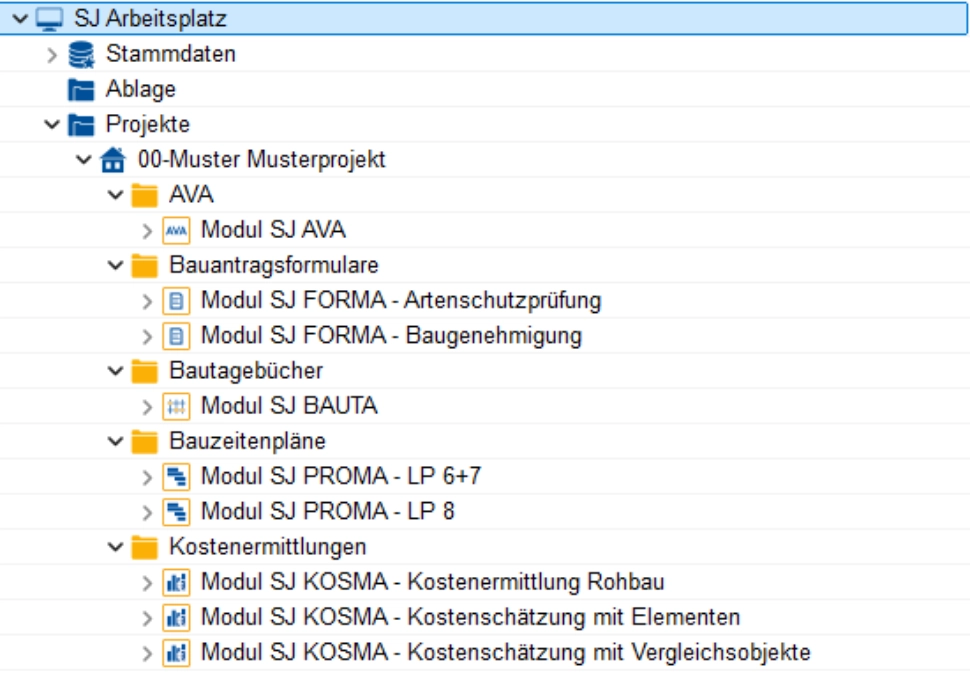Expand Modul SJ FORMA - Baugenehmigung
The image size is (970, 683).
pos(148,336)
